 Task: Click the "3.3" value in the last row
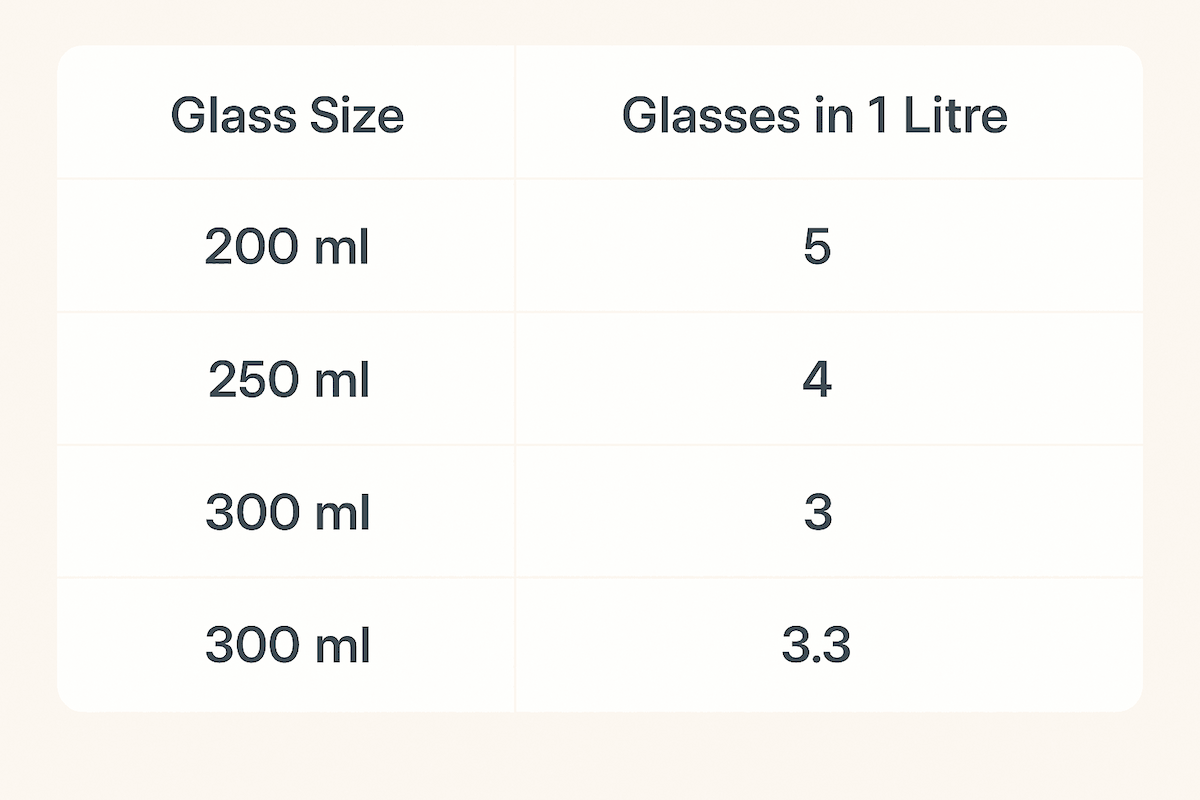click(816, 647)
